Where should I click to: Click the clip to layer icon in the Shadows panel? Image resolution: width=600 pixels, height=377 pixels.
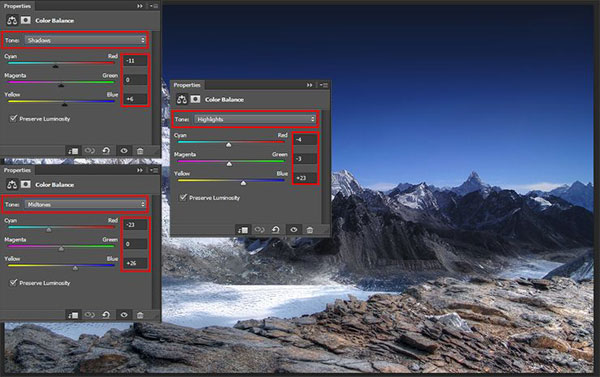pyautogui.click(x=73, y=151)
